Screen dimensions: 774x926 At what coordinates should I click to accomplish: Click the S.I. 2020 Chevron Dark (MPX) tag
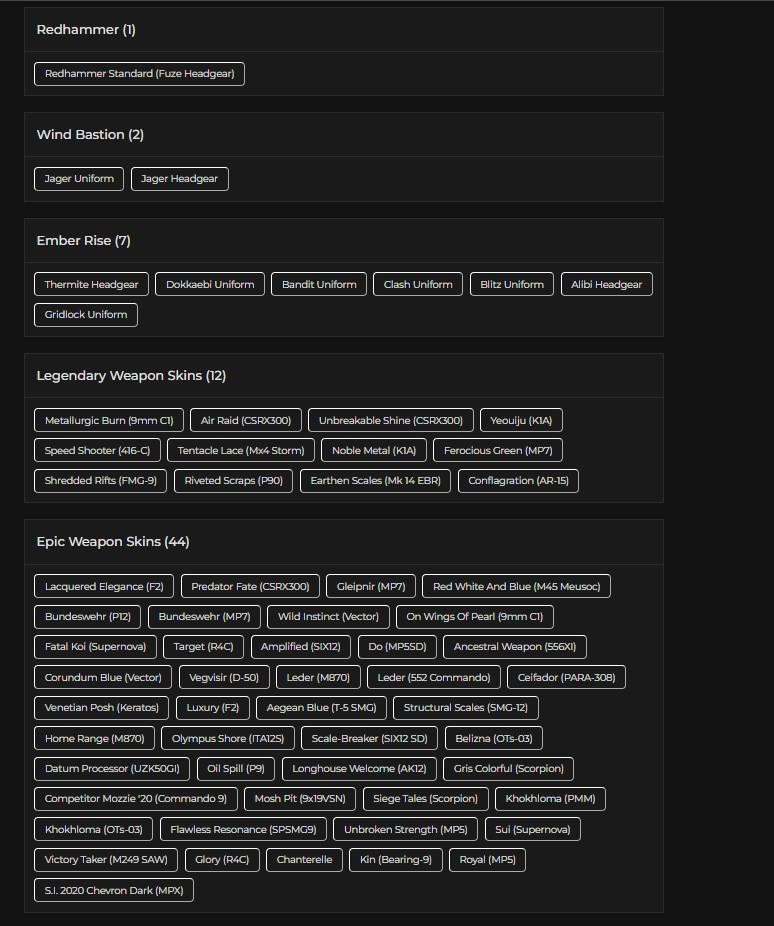pos(114,890)
